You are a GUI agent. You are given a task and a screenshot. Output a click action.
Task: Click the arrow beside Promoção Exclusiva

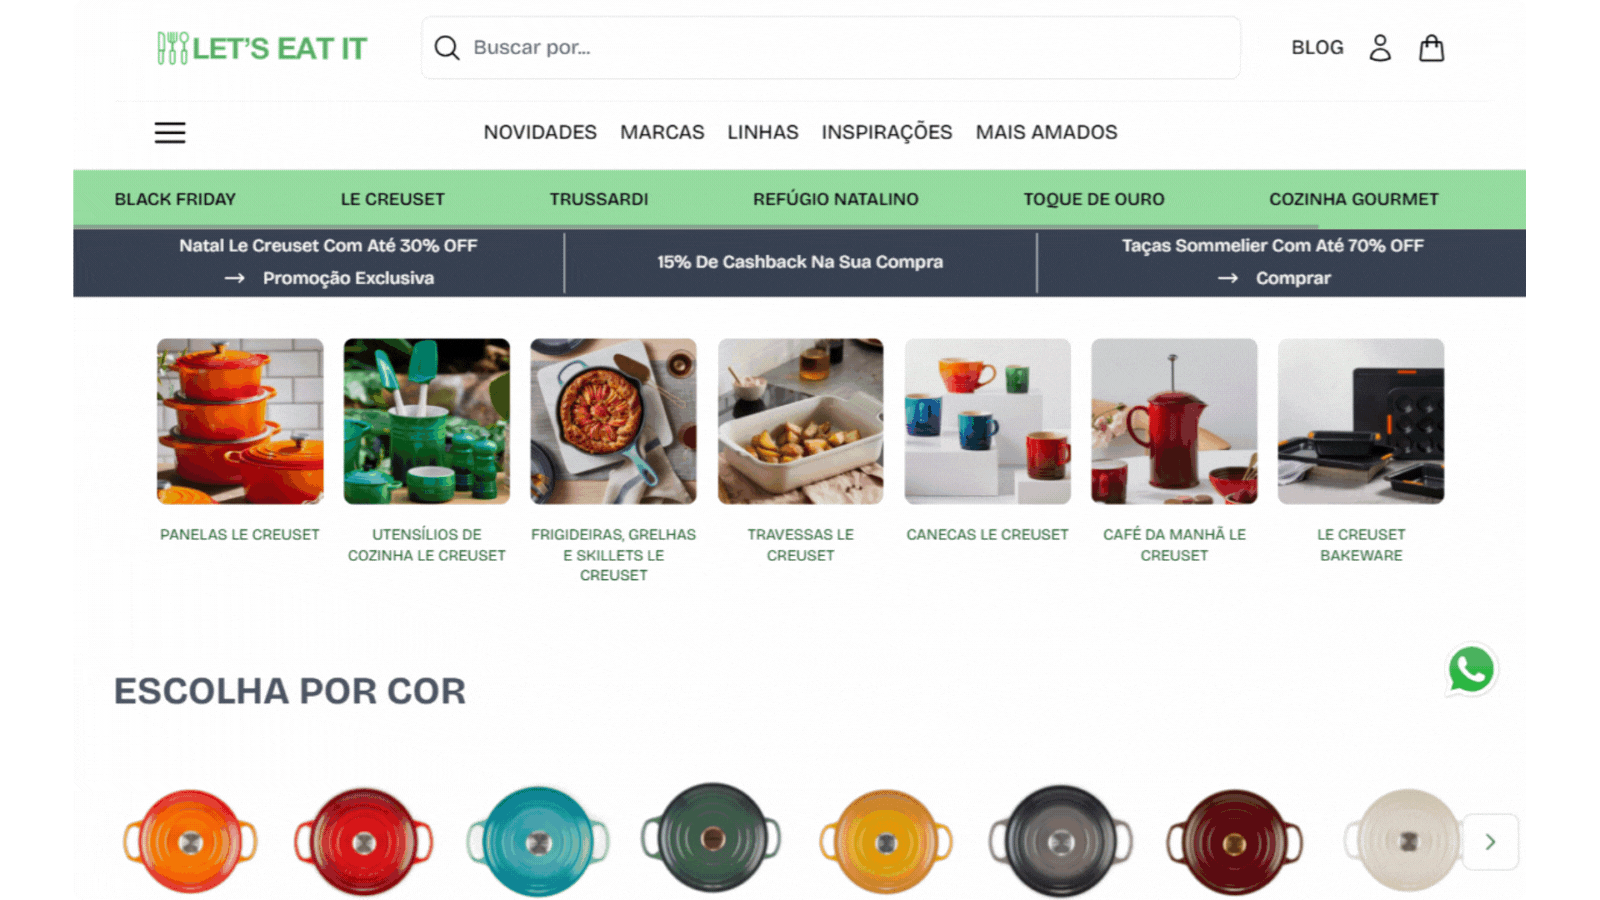(235, 278)
